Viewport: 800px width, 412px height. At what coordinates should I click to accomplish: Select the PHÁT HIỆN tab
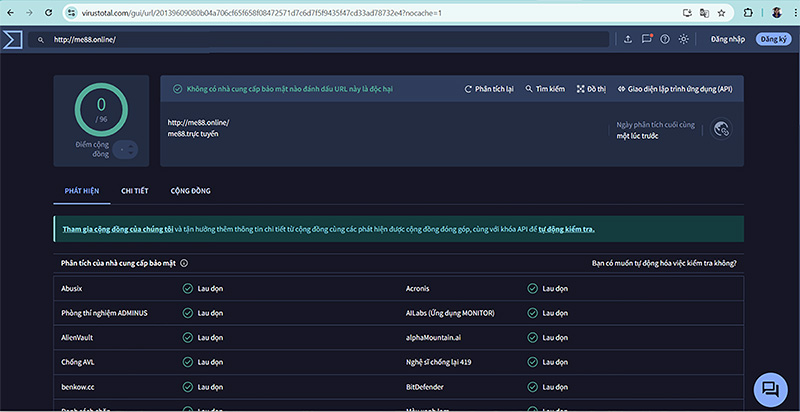pos(82,191)
